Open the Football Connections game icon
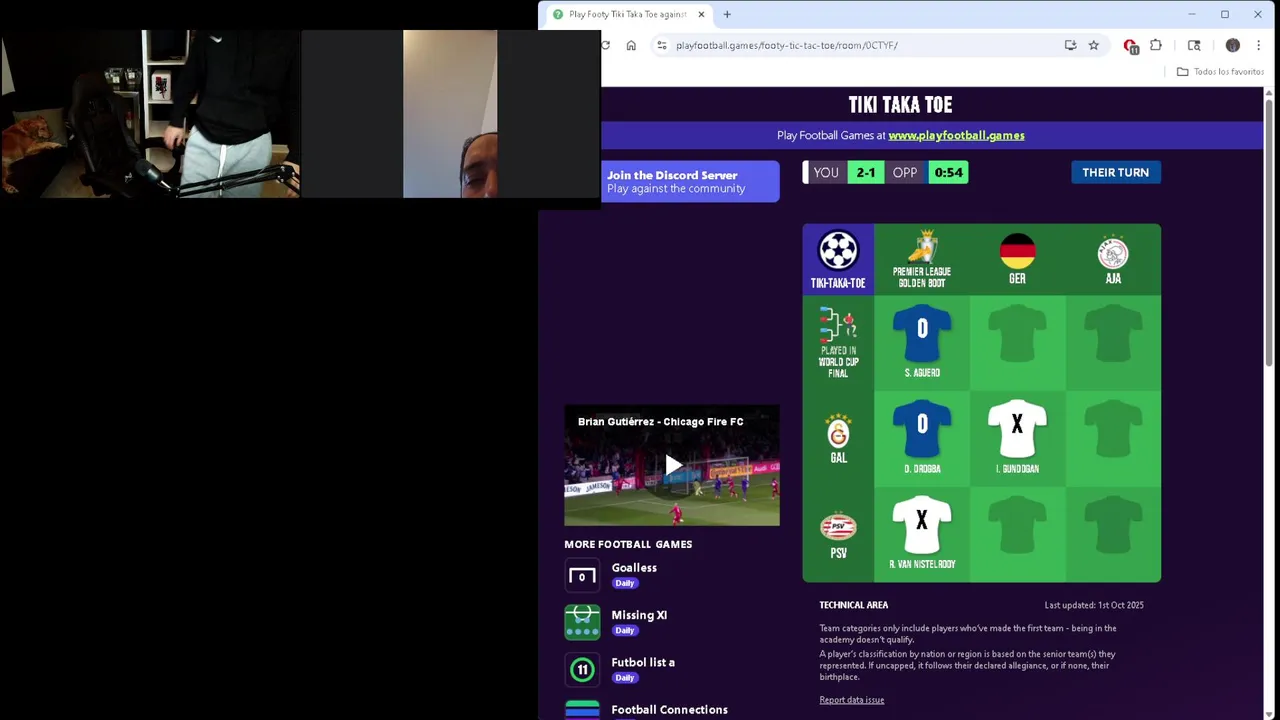This screenshot has height=720, width=1280. [x=582, y=710]
